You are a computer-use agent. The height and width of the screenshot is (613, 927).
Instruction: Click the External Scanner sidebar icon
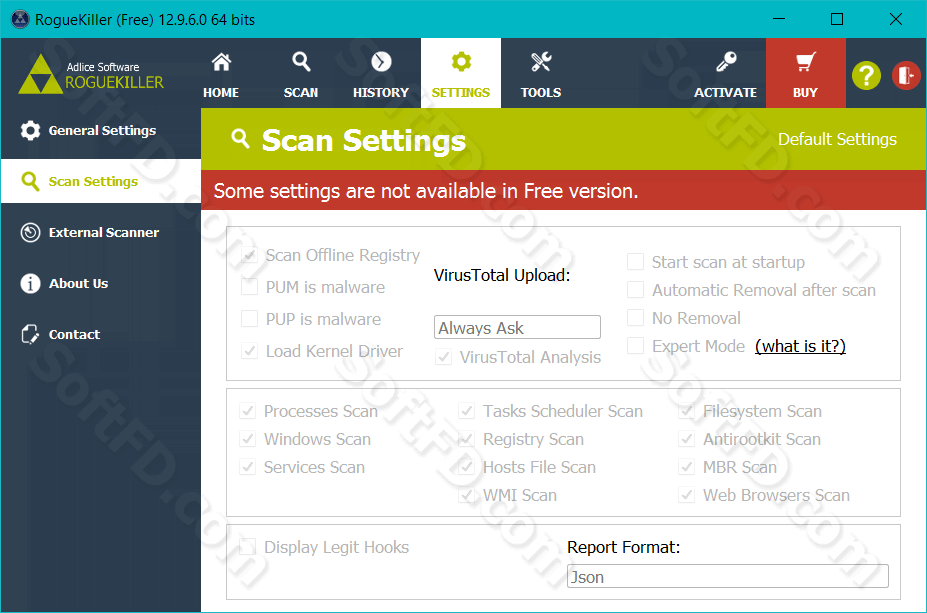click(30, 232)
